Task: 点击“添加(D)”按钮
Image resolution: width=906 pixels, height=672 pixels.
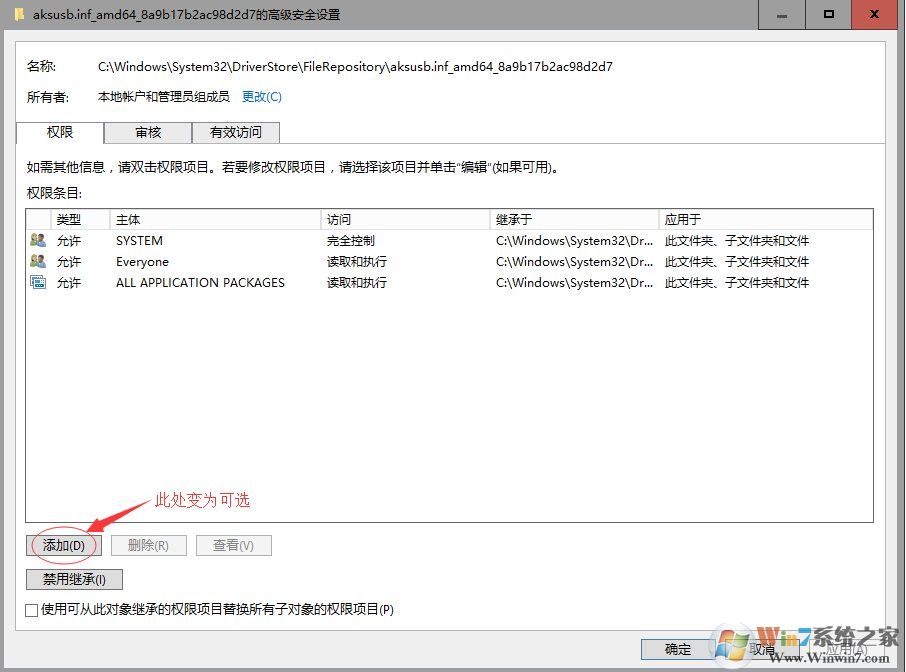Action: [62, 545]
